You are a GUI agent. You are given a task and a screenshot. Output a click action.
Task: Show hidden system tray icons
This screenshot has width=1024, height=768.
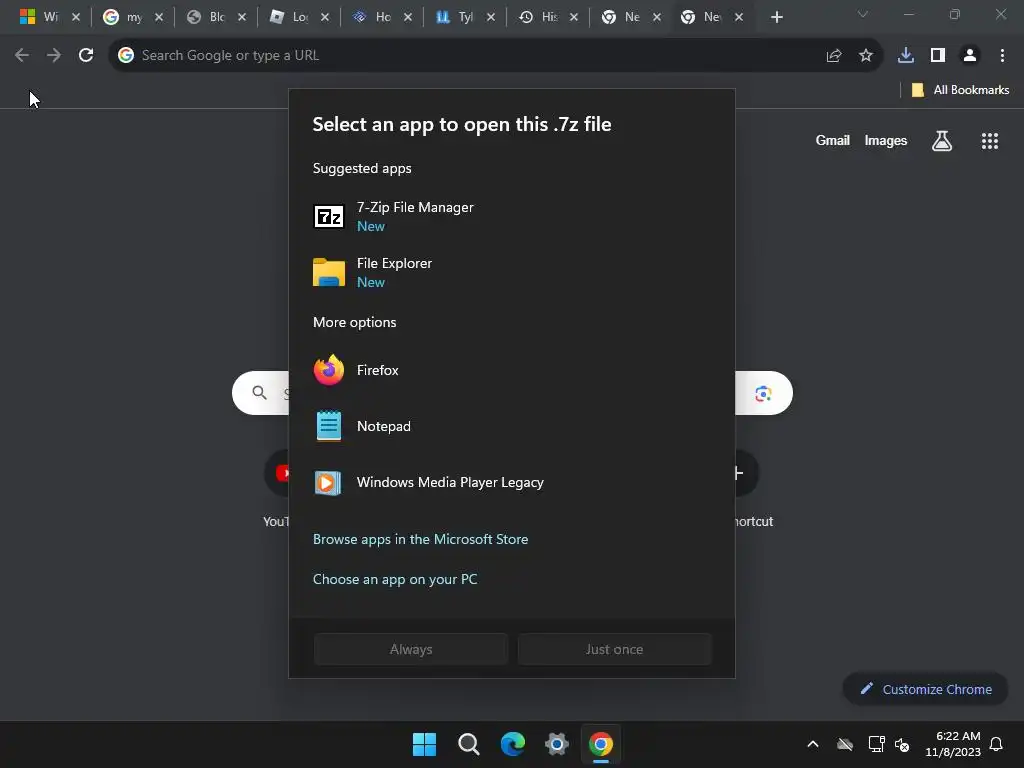point(813,744)
